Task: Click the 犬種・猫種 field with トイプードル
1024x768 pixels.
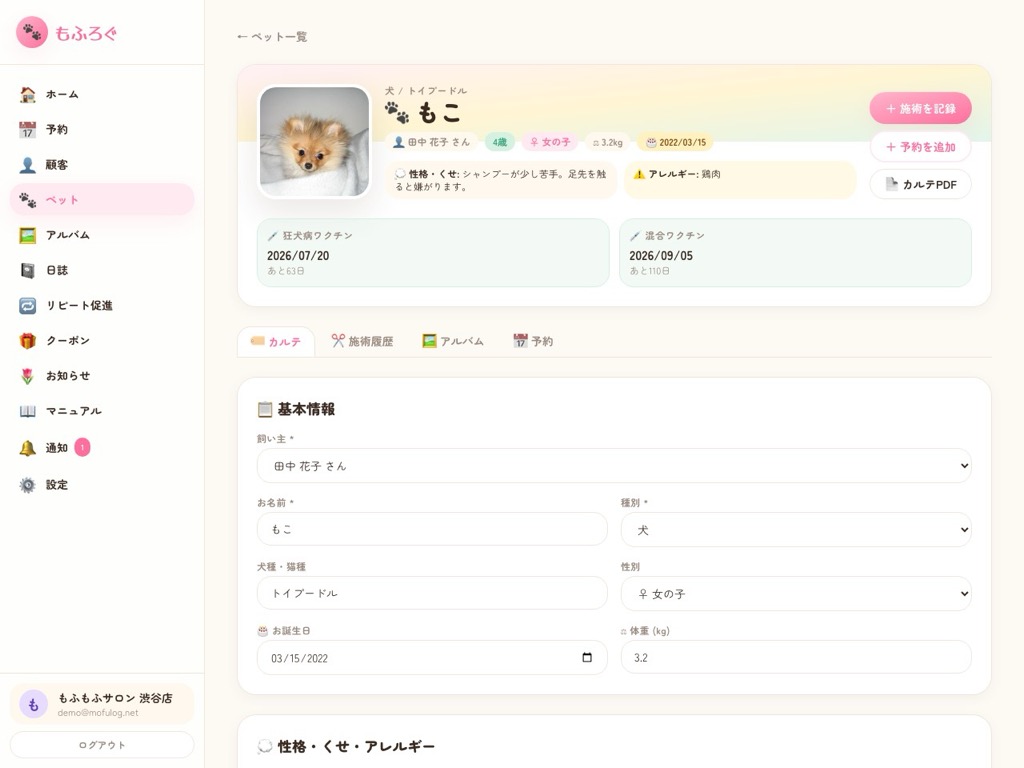Action: [x=432, y=594]
